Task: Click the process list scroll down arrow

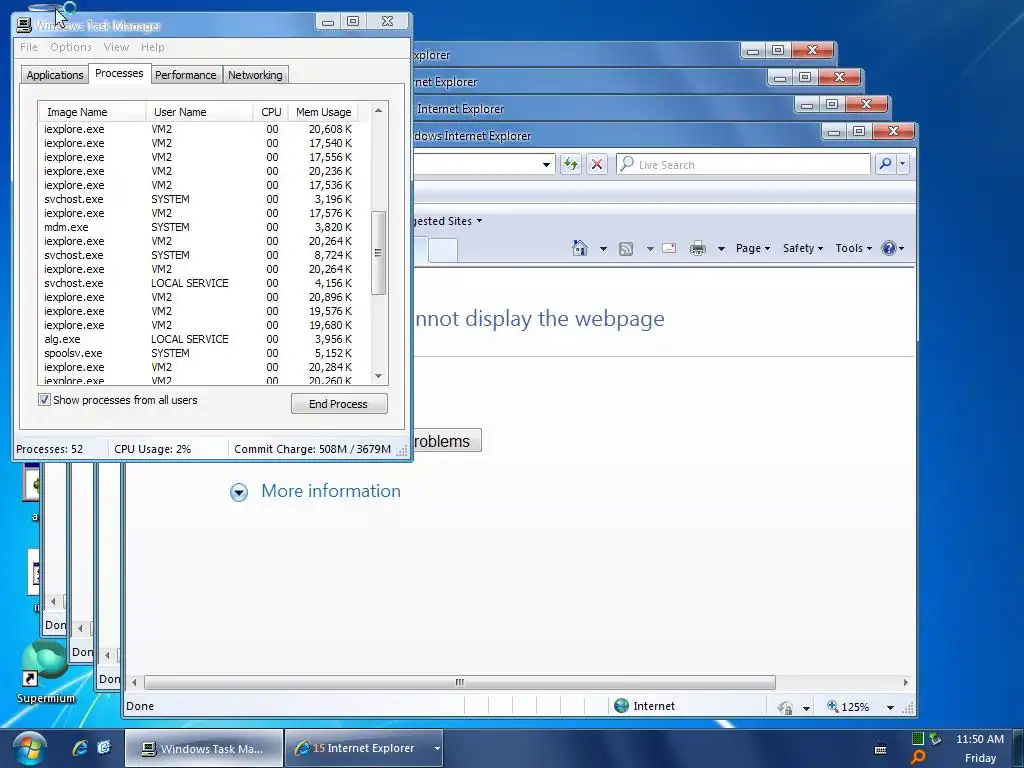Action: point(378,376)
